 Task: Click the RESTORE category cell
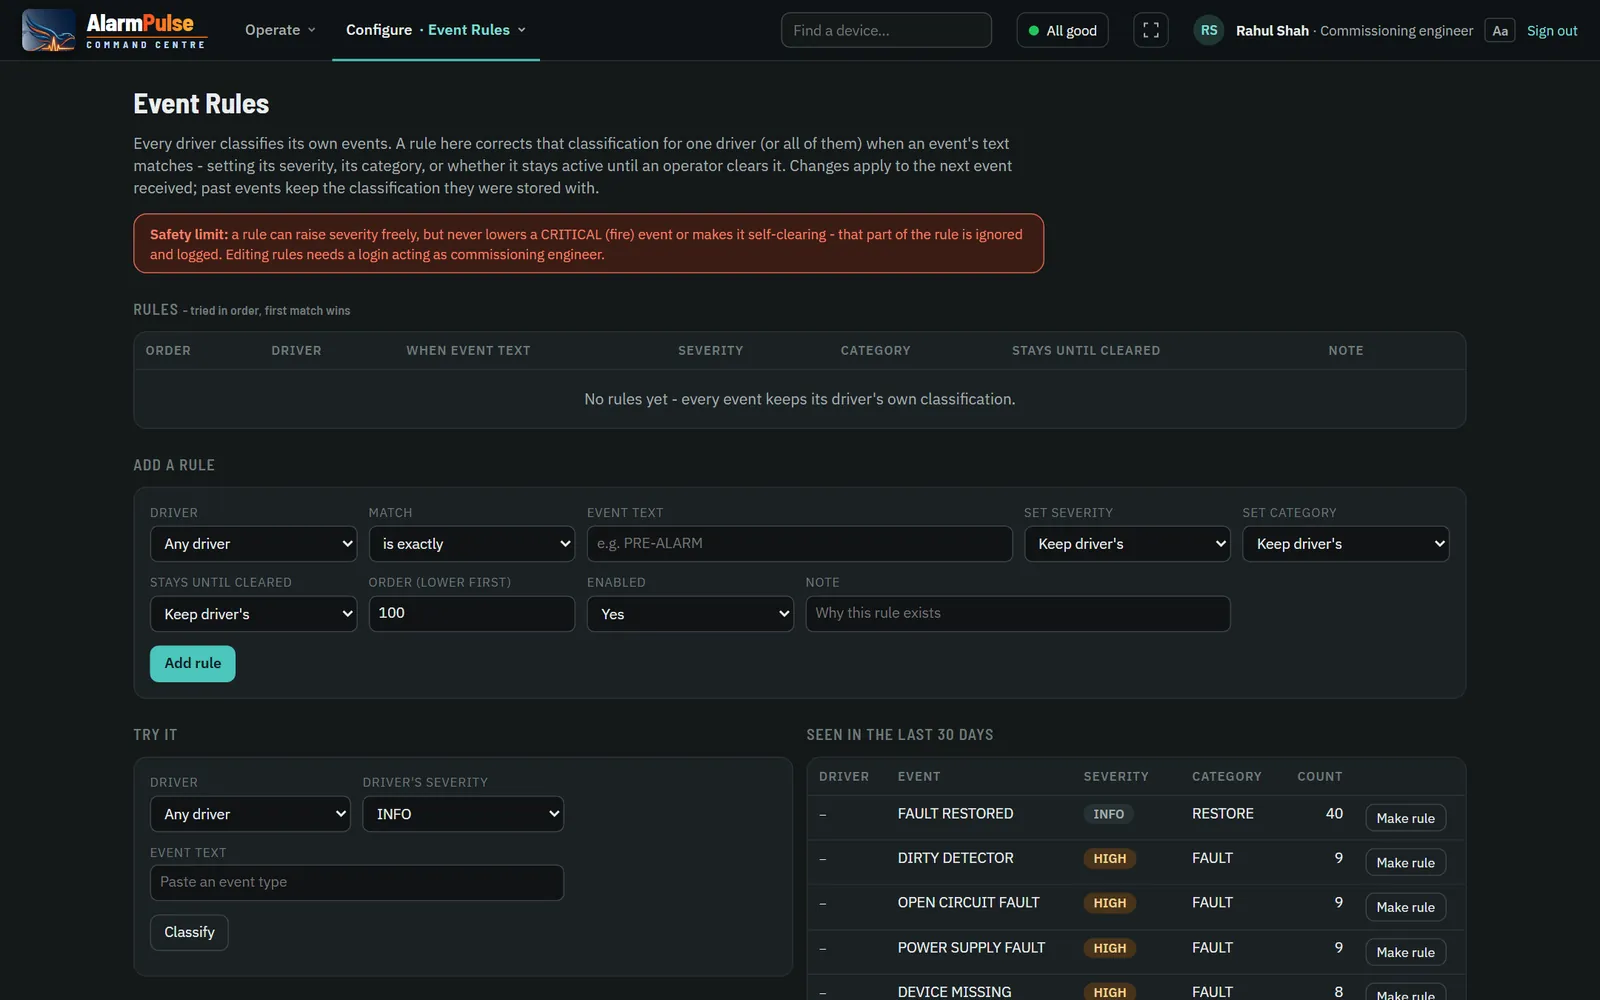click(1222, 813)
